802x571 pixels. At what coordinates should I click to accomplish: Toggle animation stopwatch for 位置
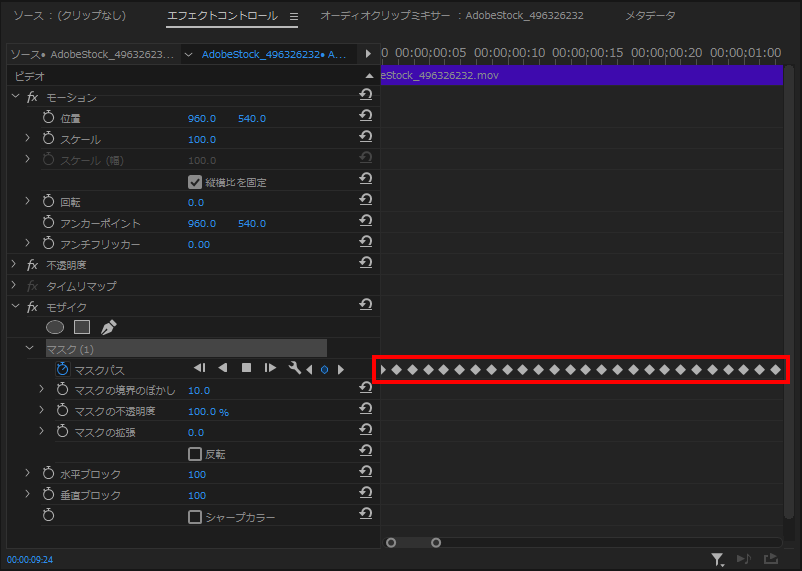point(49,118)
